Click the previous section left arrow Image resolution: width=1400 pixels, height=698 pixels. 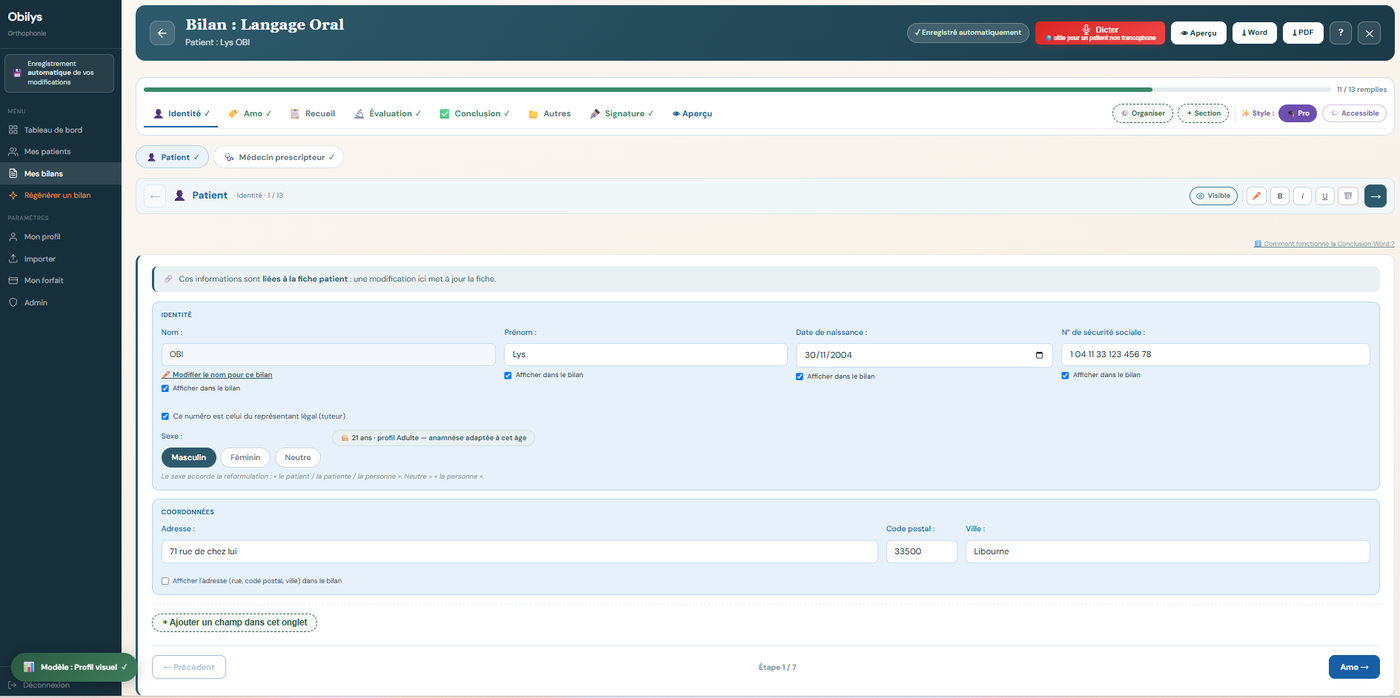pos(155,196)
